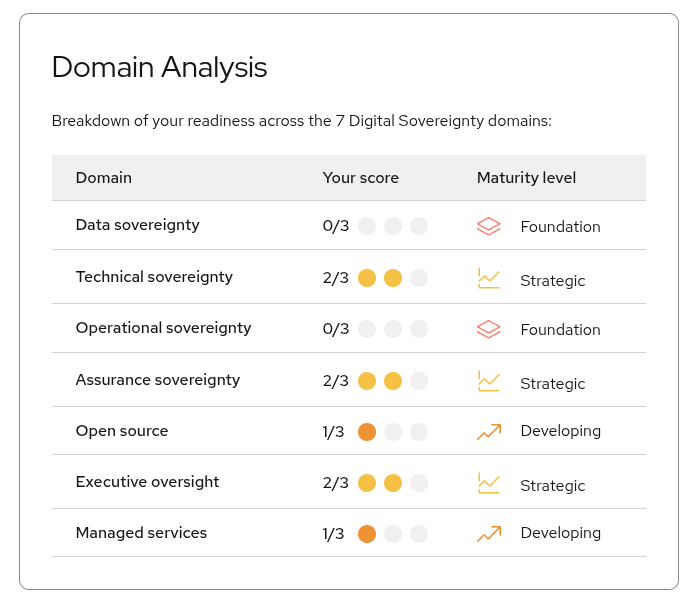Click the Maturity level column header

pos(526,178)
